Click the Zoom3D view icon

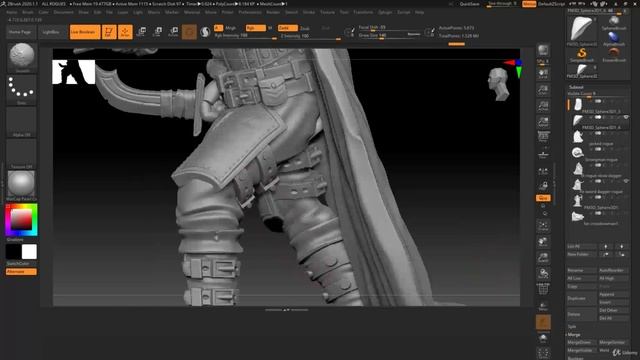(543, 258)
